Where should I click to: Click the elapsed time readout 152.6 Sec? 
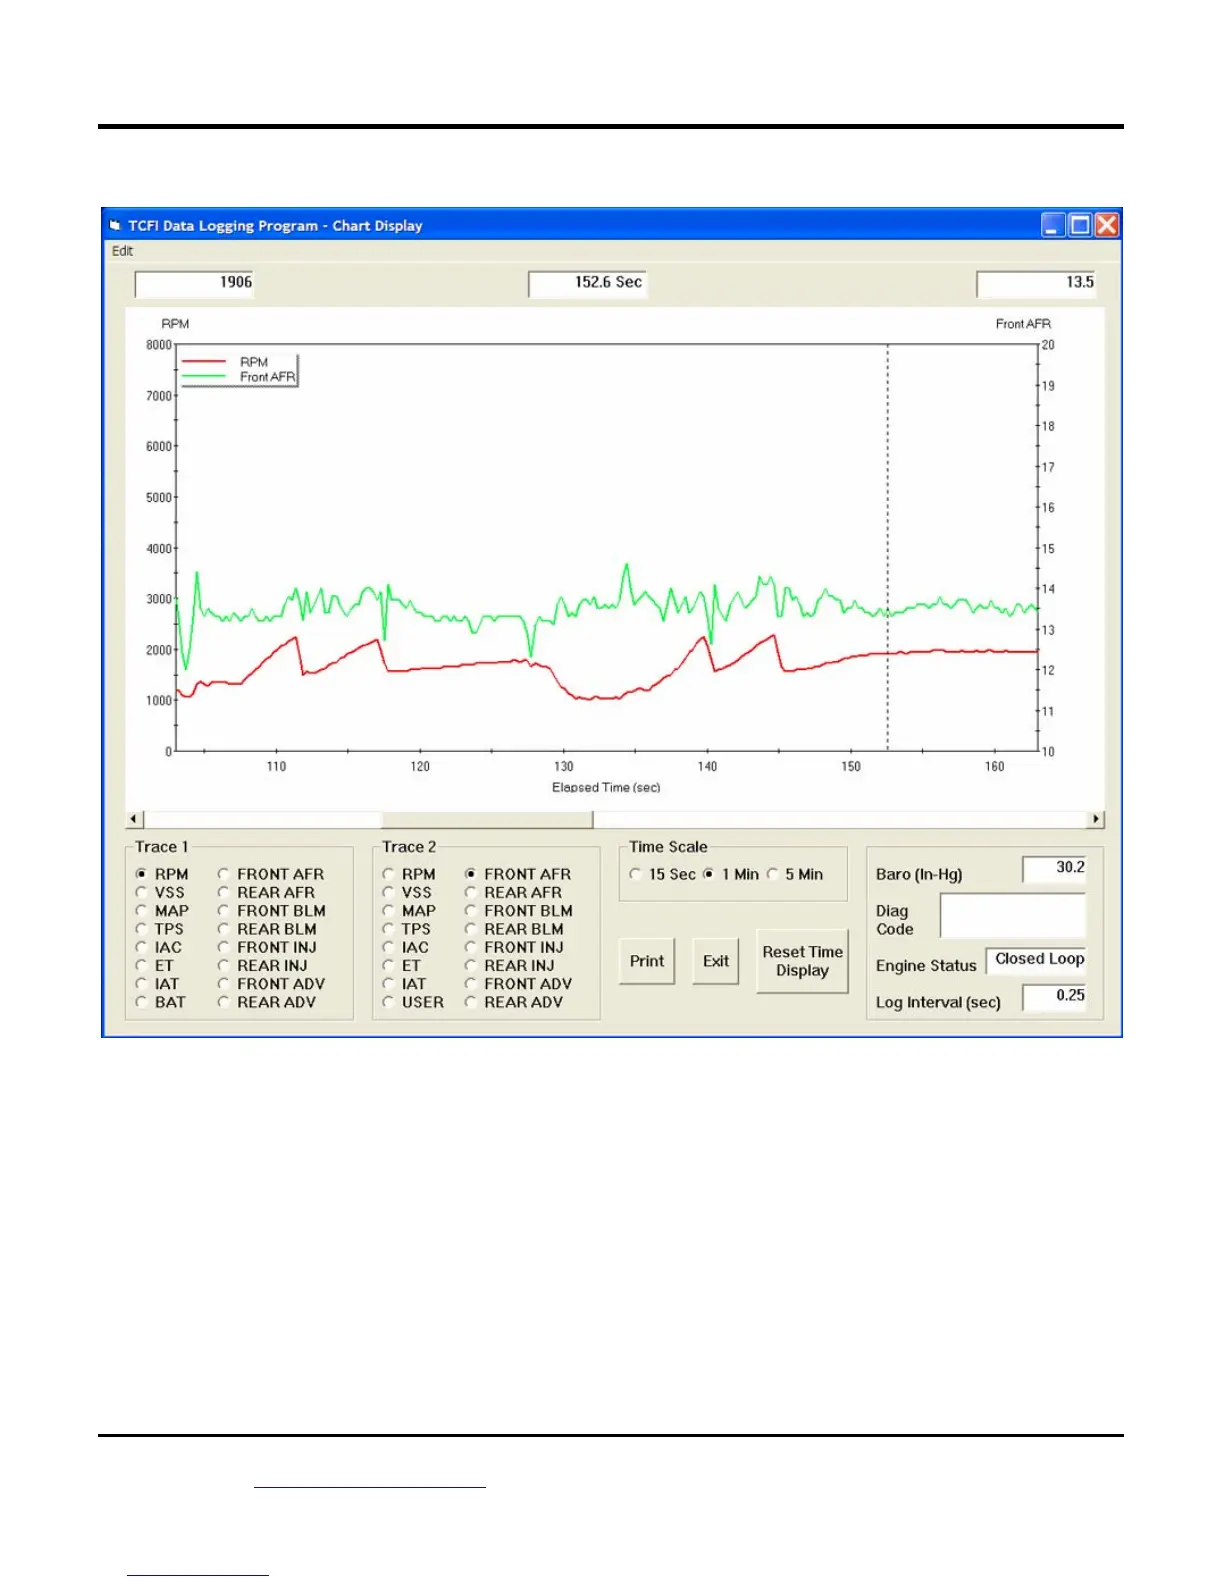click(x=588, y=283)
